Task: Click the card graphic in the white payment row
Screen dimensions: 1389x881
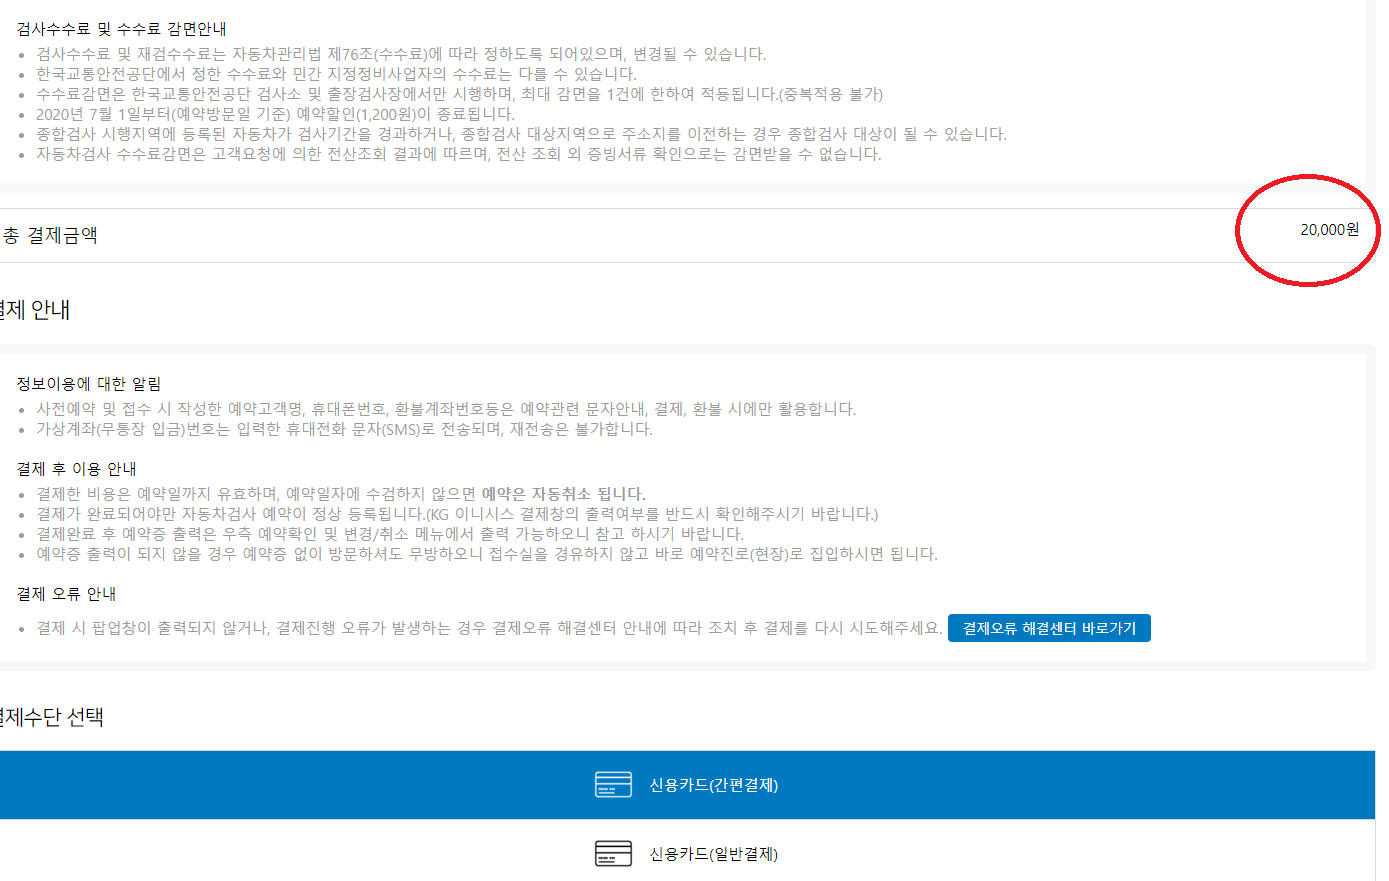Action: pyautogui.click(x=613, y=854)
